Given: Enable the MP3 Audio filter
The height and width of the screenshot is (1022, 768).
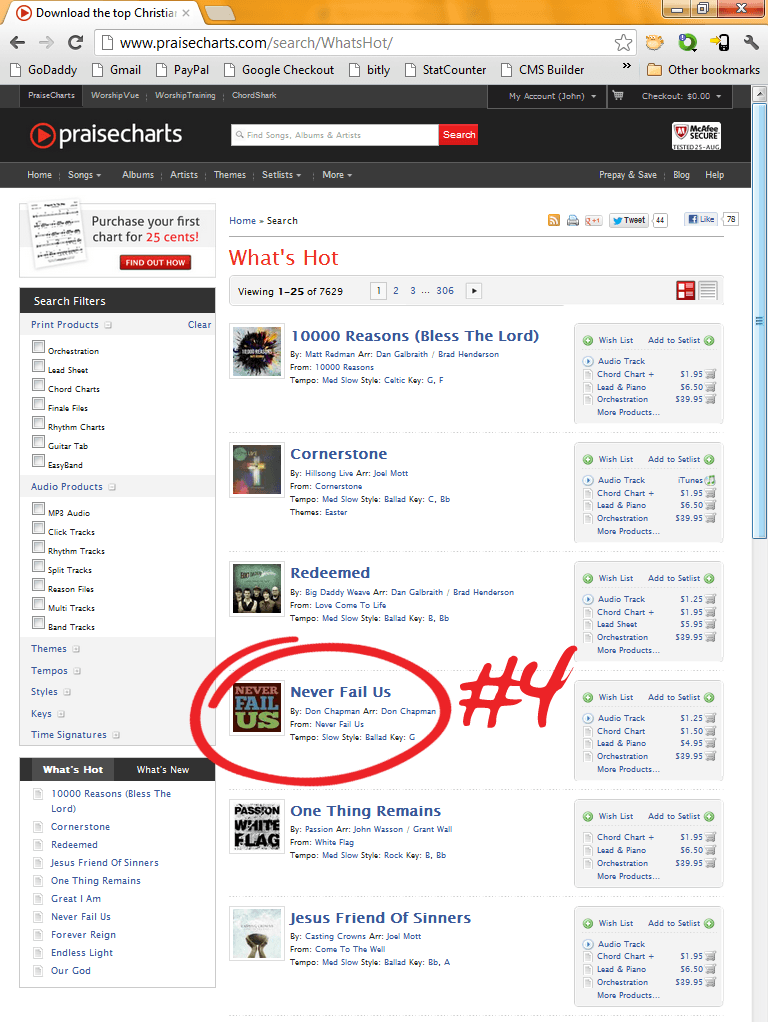Looking at the screenshot, I should (38, 509).
